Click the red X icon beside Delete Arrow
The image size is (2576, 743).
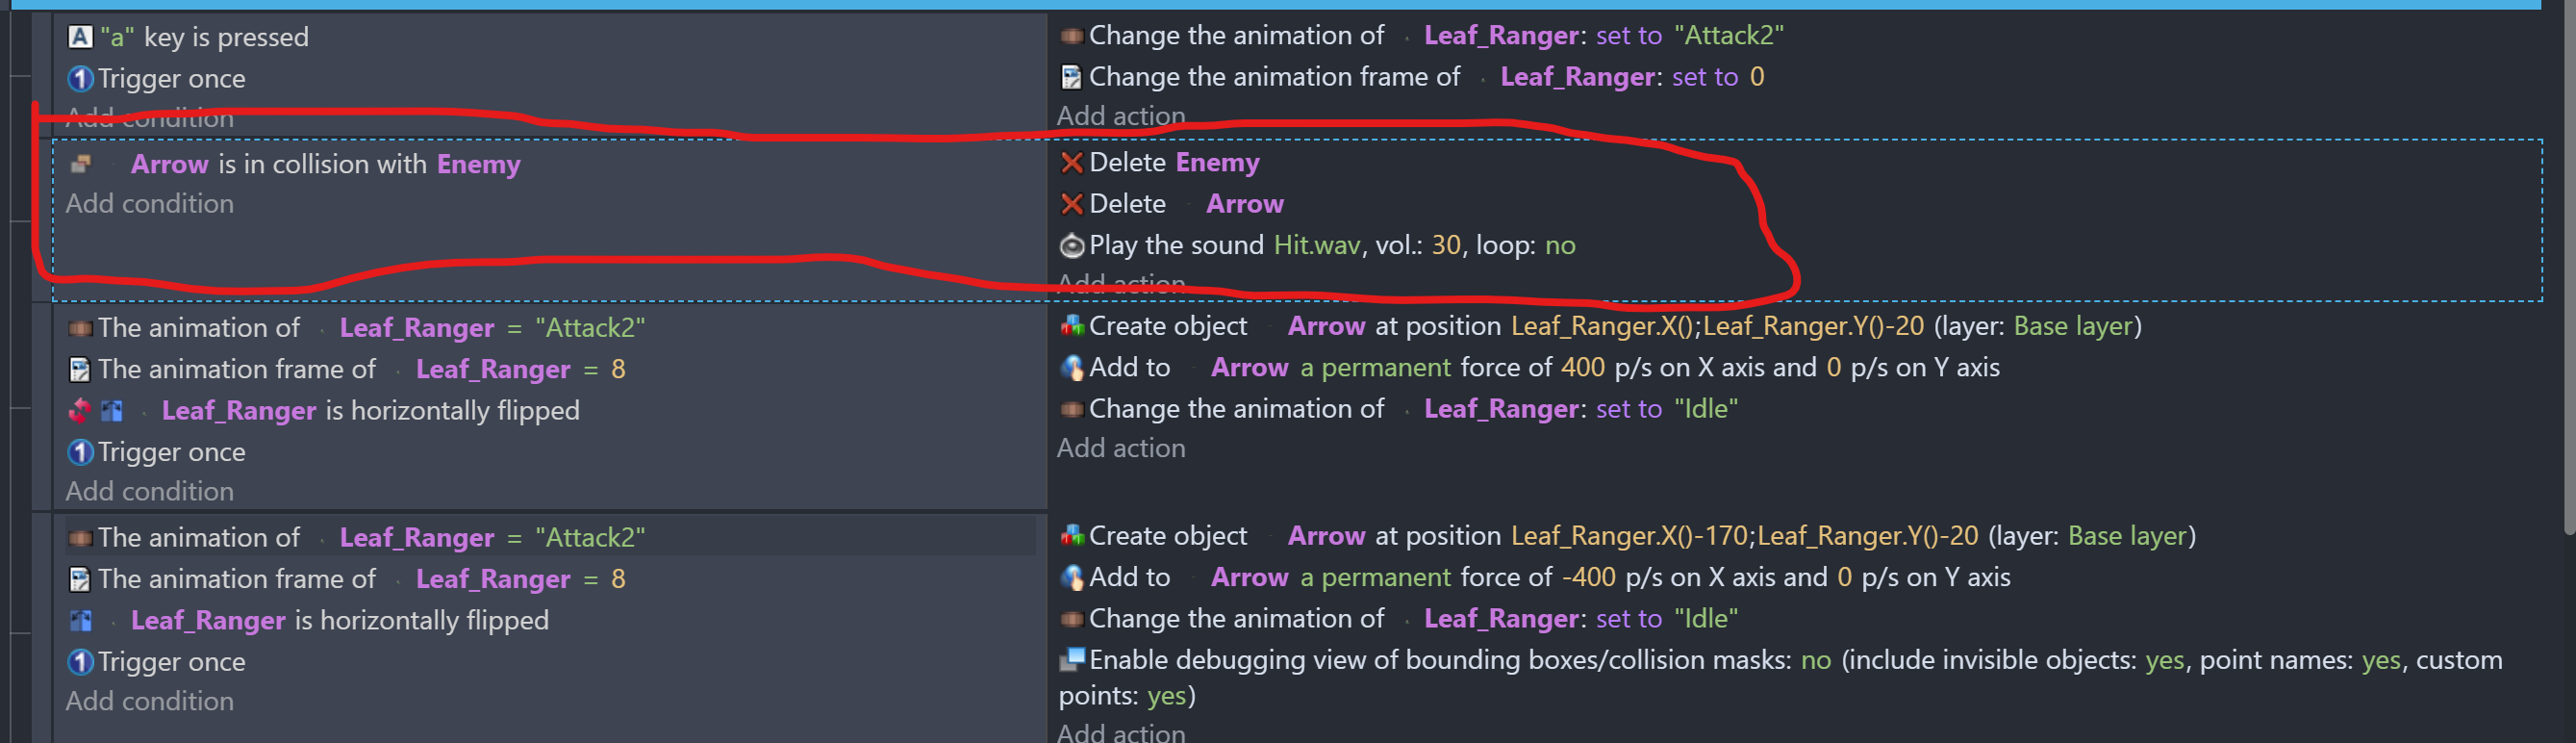pyautogui.click(x=1071, y=204)
